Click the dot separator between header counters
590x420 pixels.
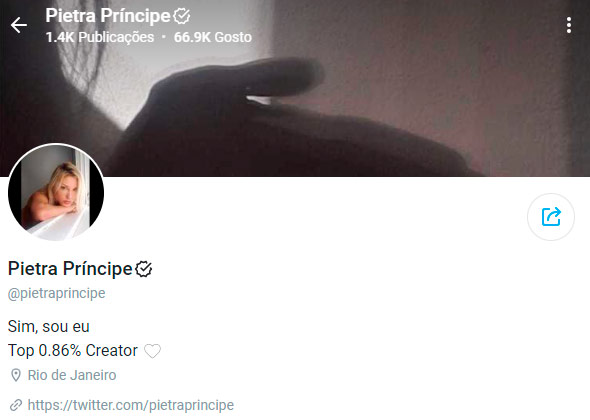[x=164, y=37]
